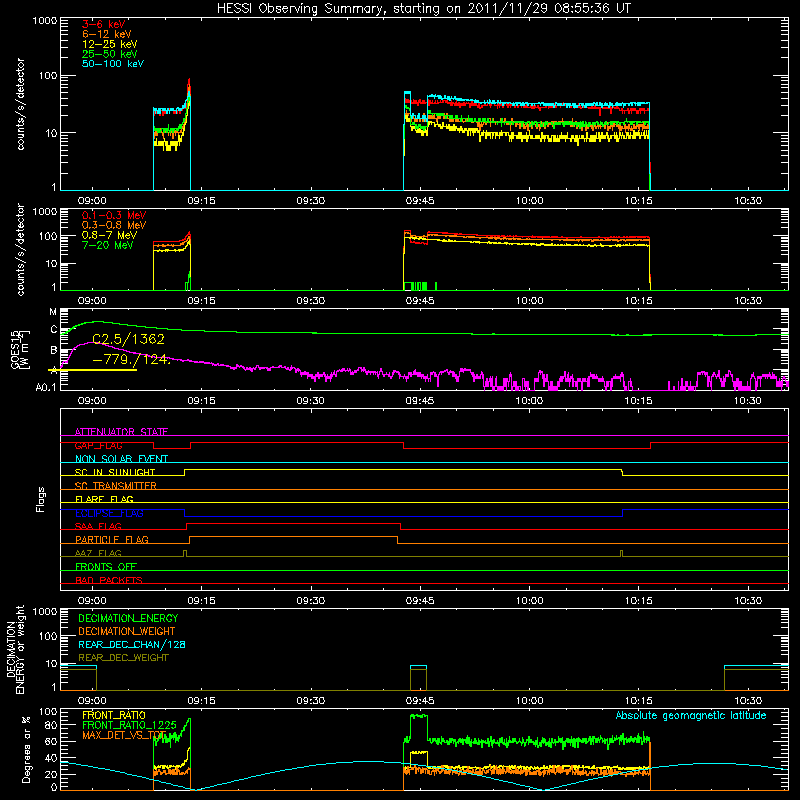This screenshot has height=800, width=800.
Task: Select the NON_SOLAR_EVENT flag label
Action: (121, 459)
